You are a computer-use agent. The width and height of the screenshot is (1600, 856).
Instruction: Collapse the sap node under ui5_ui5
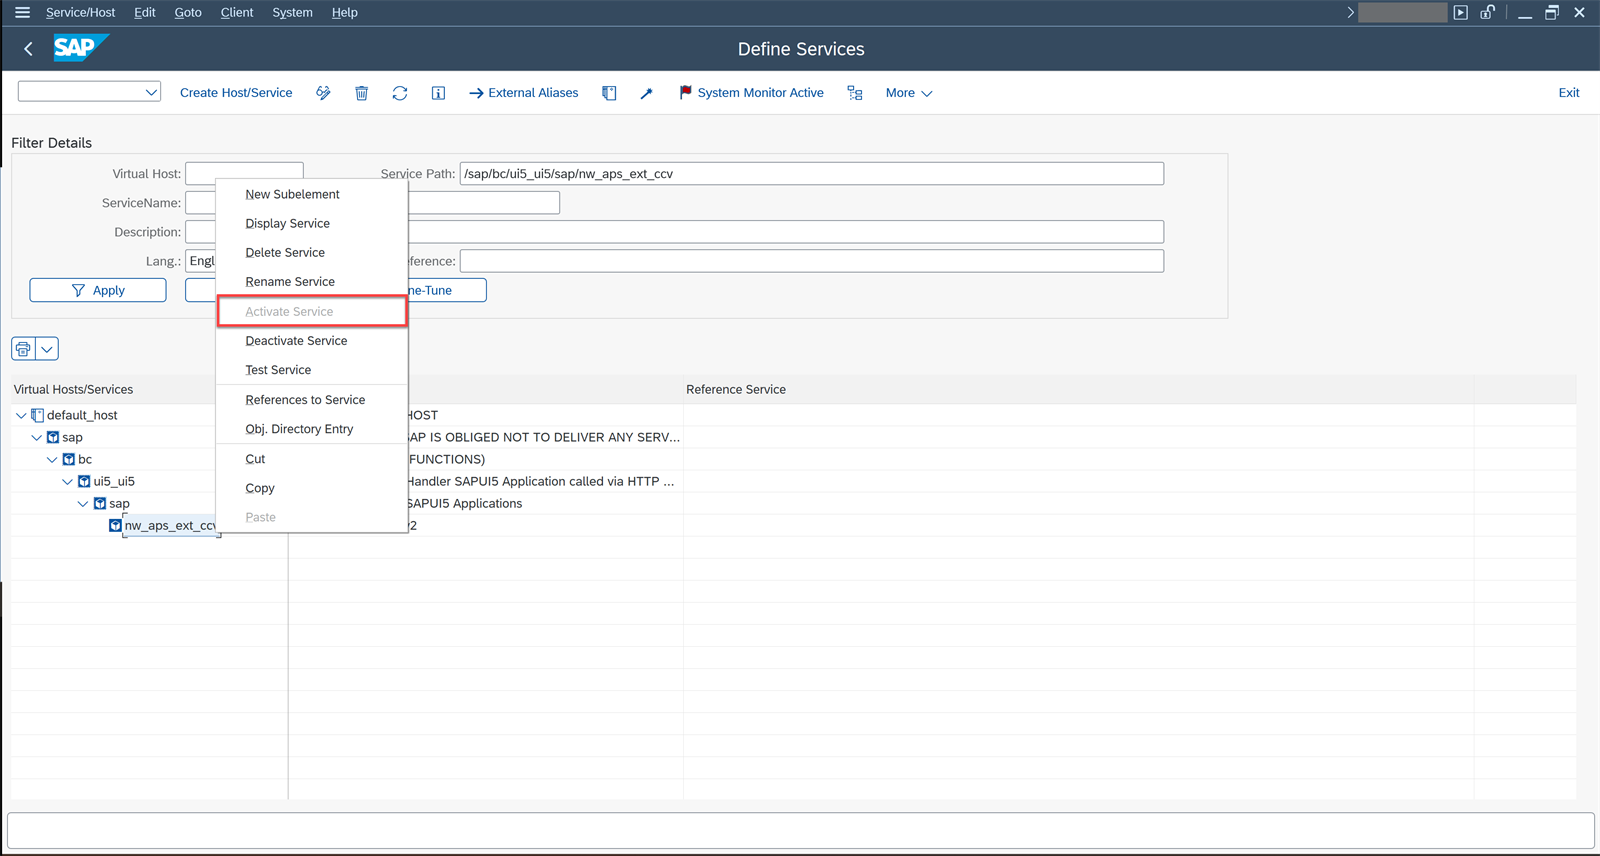(x=83, y=503)
